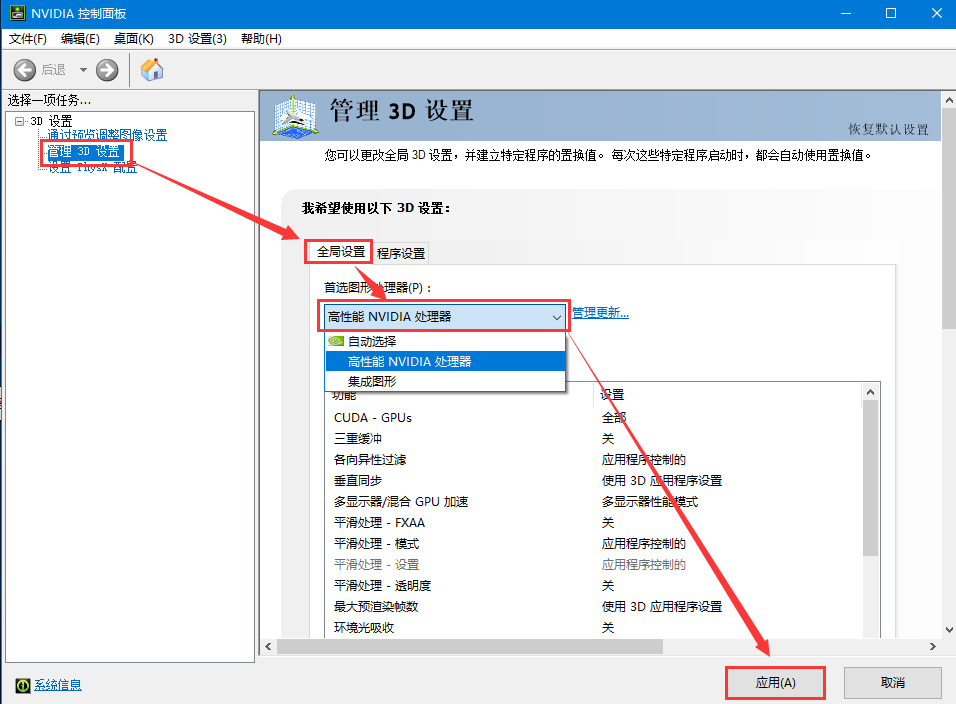Switch to the 全局设置 tab

[340, 252]
